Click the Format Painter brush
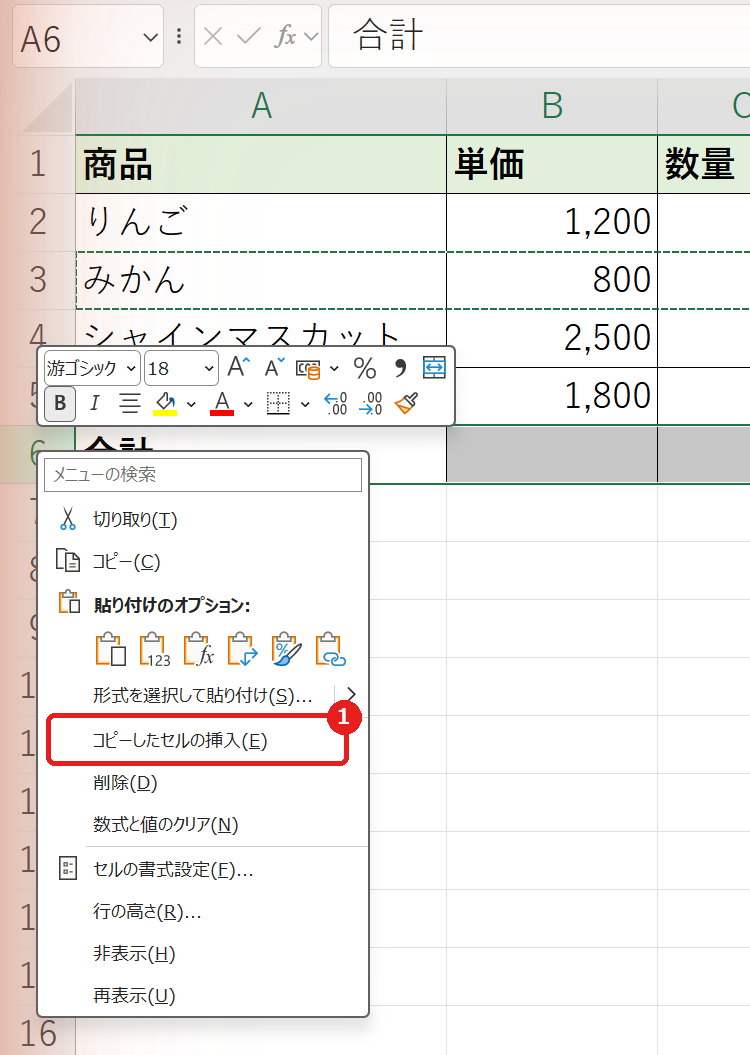The height and width of the screenshot is (1055, 750). (x=406, y=403)
